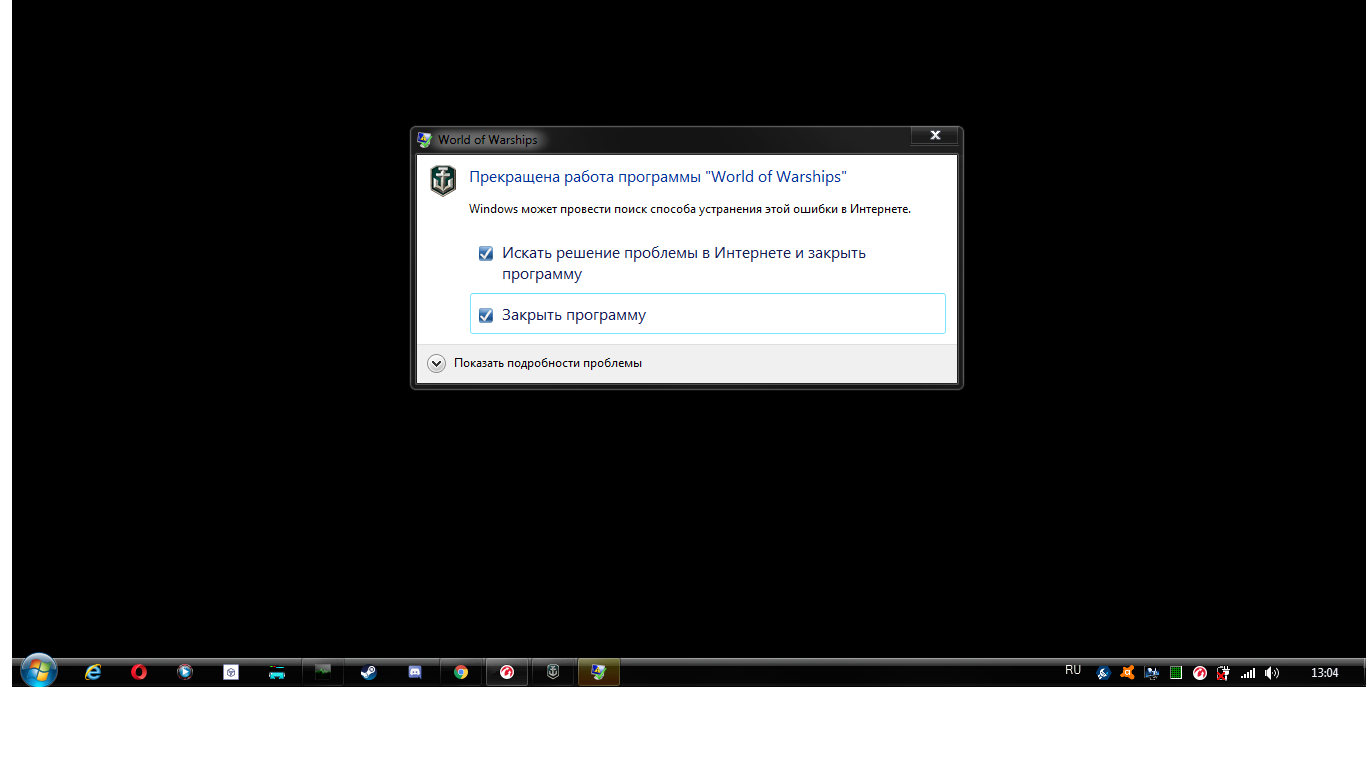
Task: Open the volume speaker tray icon
Action: [1272, 673]
